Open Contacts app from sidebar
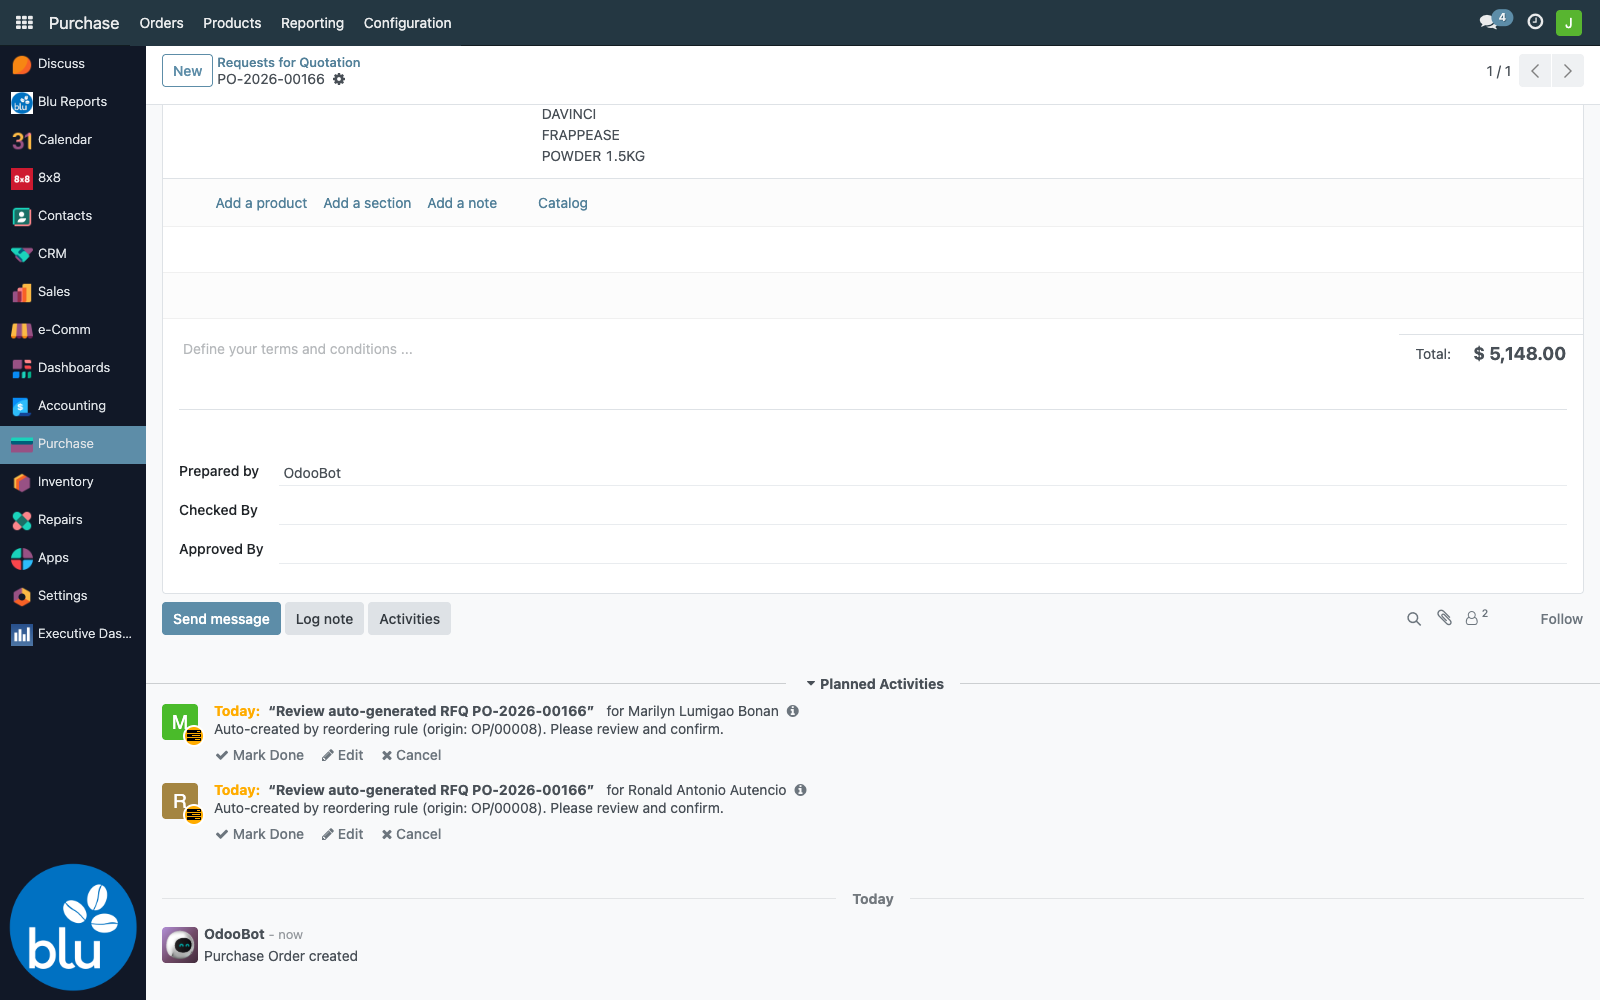Viewport: 1600px width, 1000px height. coord(73,216)
